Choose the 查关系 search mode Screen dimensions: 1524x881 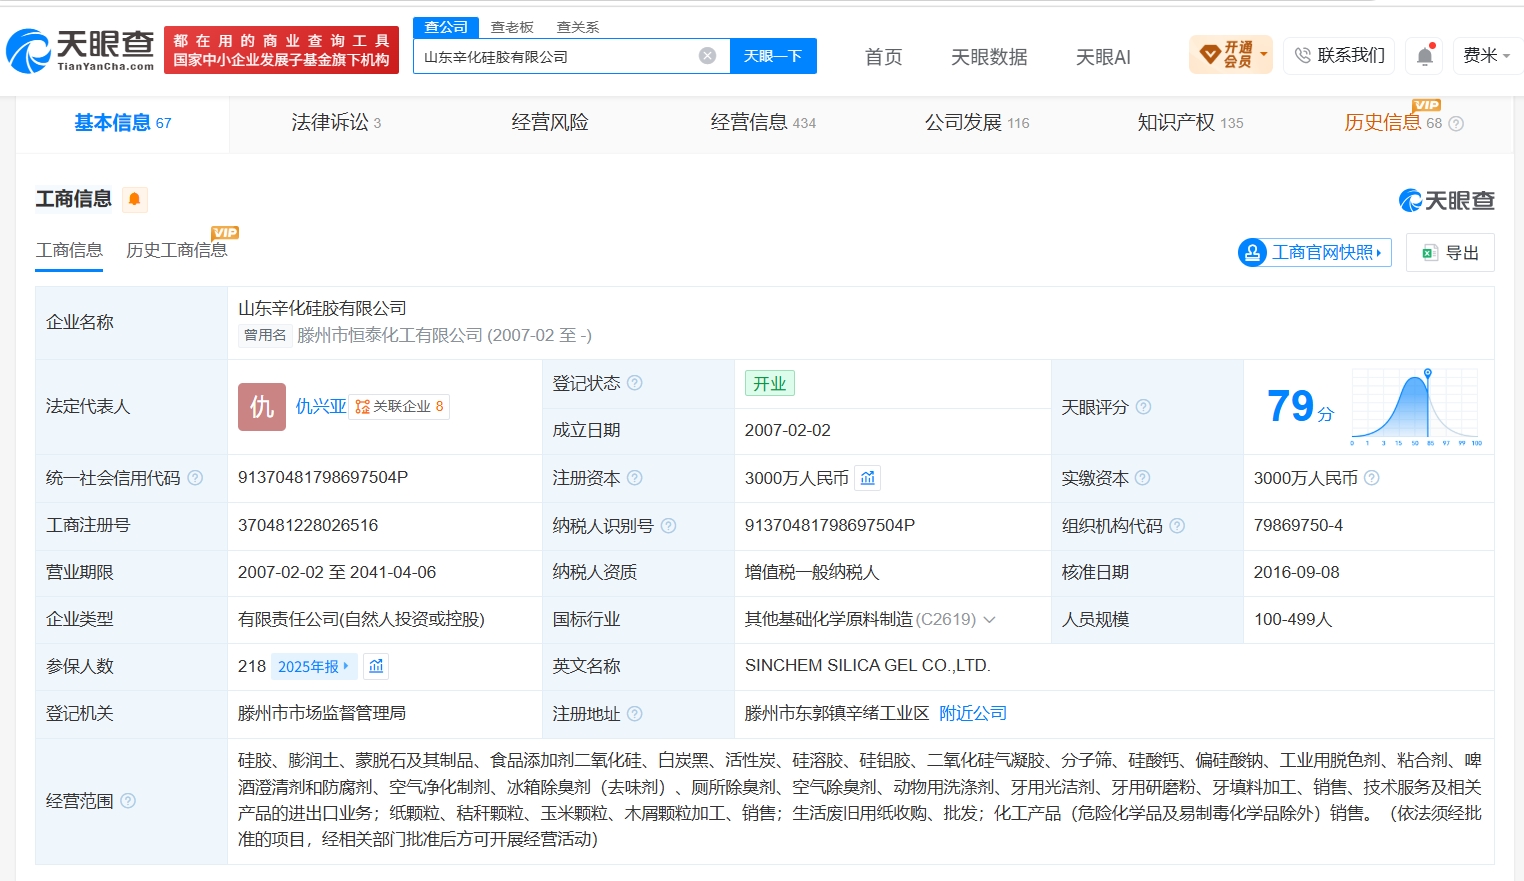tap(578, 27)
